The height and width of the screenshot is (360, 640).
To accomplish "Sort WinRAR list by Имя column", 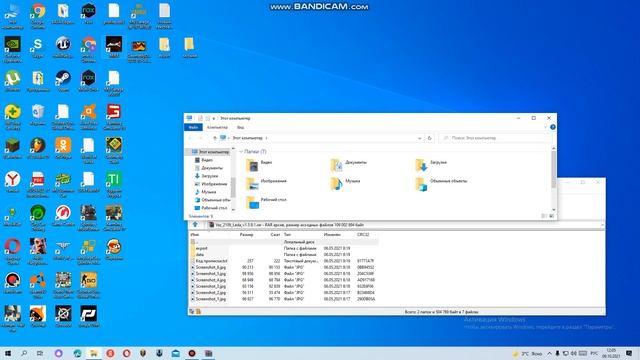I will (209, 235).
